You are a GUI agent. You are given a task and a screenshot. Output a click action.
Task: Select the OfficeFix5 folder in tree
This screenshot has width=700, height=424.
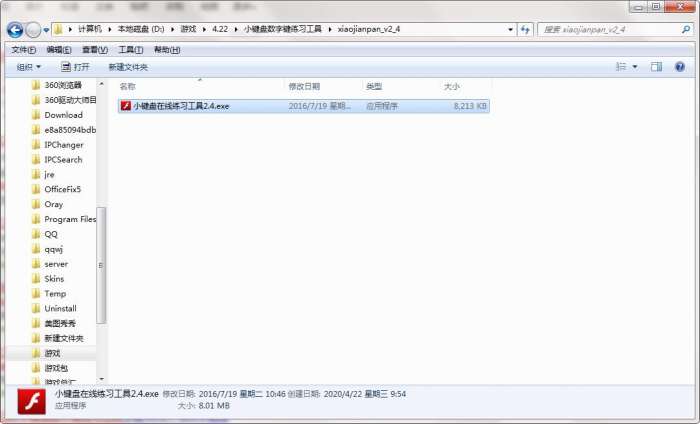click(x=62, y=189)
